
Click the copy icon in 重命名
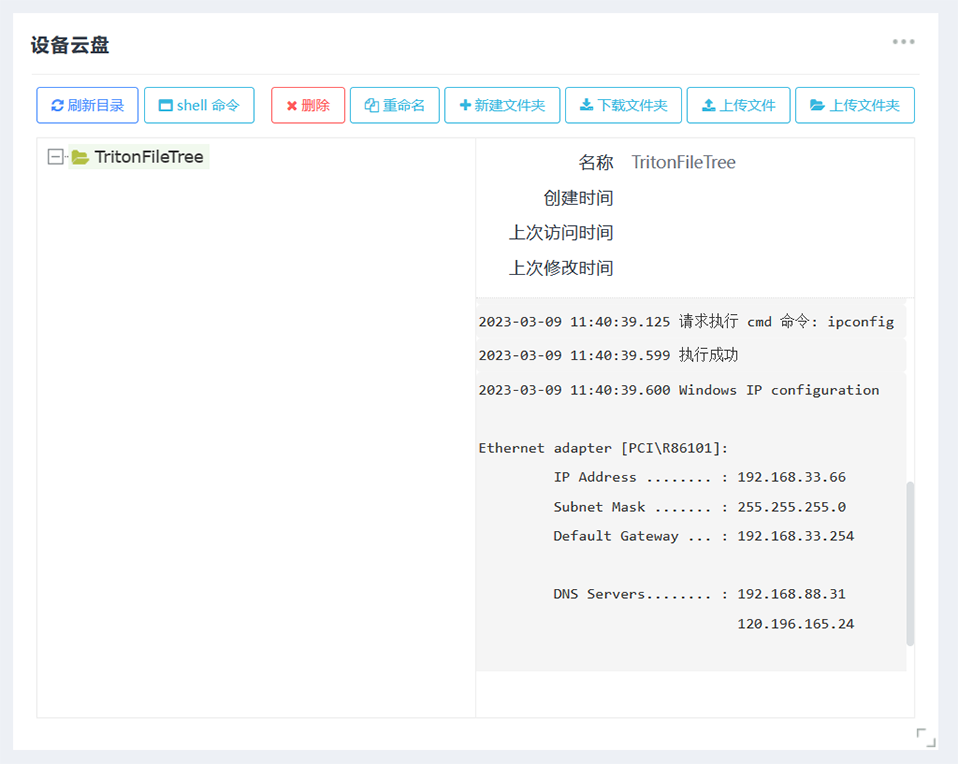click(371, 106)
